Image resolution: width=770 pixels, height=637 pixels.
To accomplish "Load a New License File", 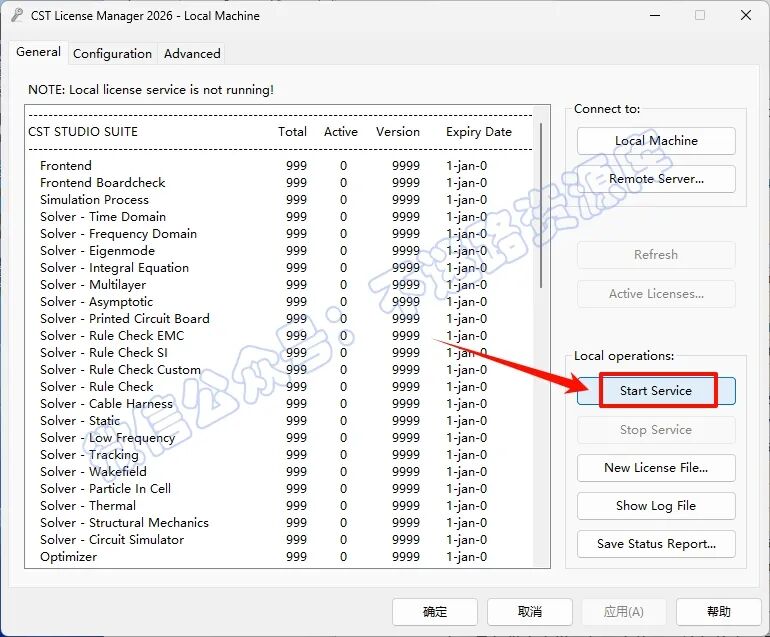I will [x=656, y=468].
